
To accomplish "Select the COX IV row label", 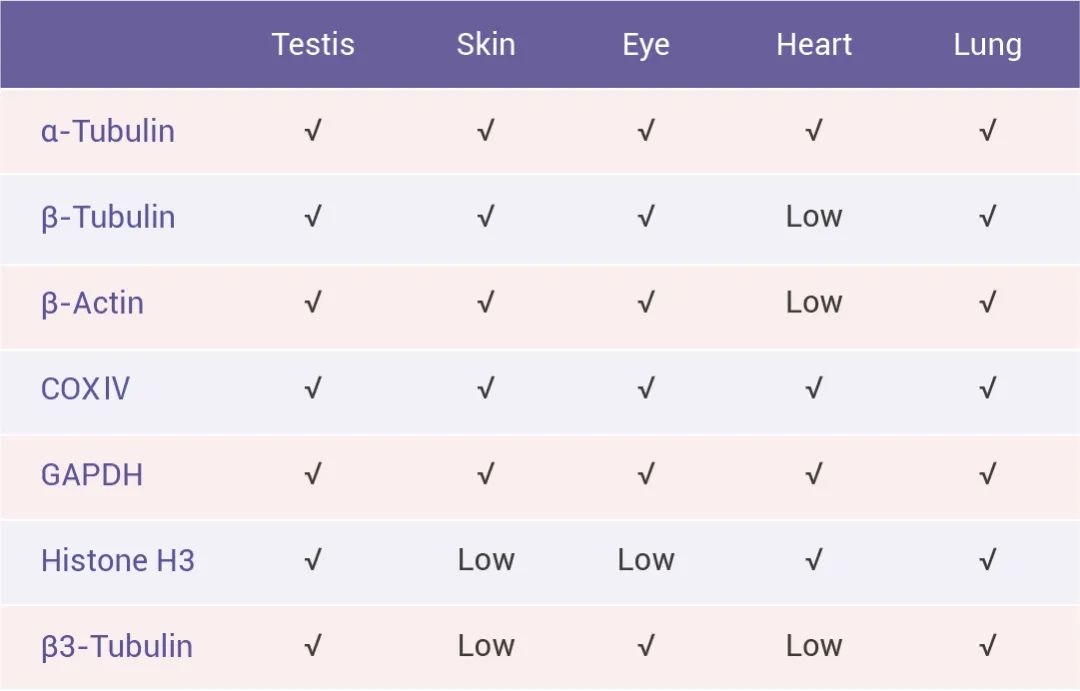I will [x=85, y=389].
